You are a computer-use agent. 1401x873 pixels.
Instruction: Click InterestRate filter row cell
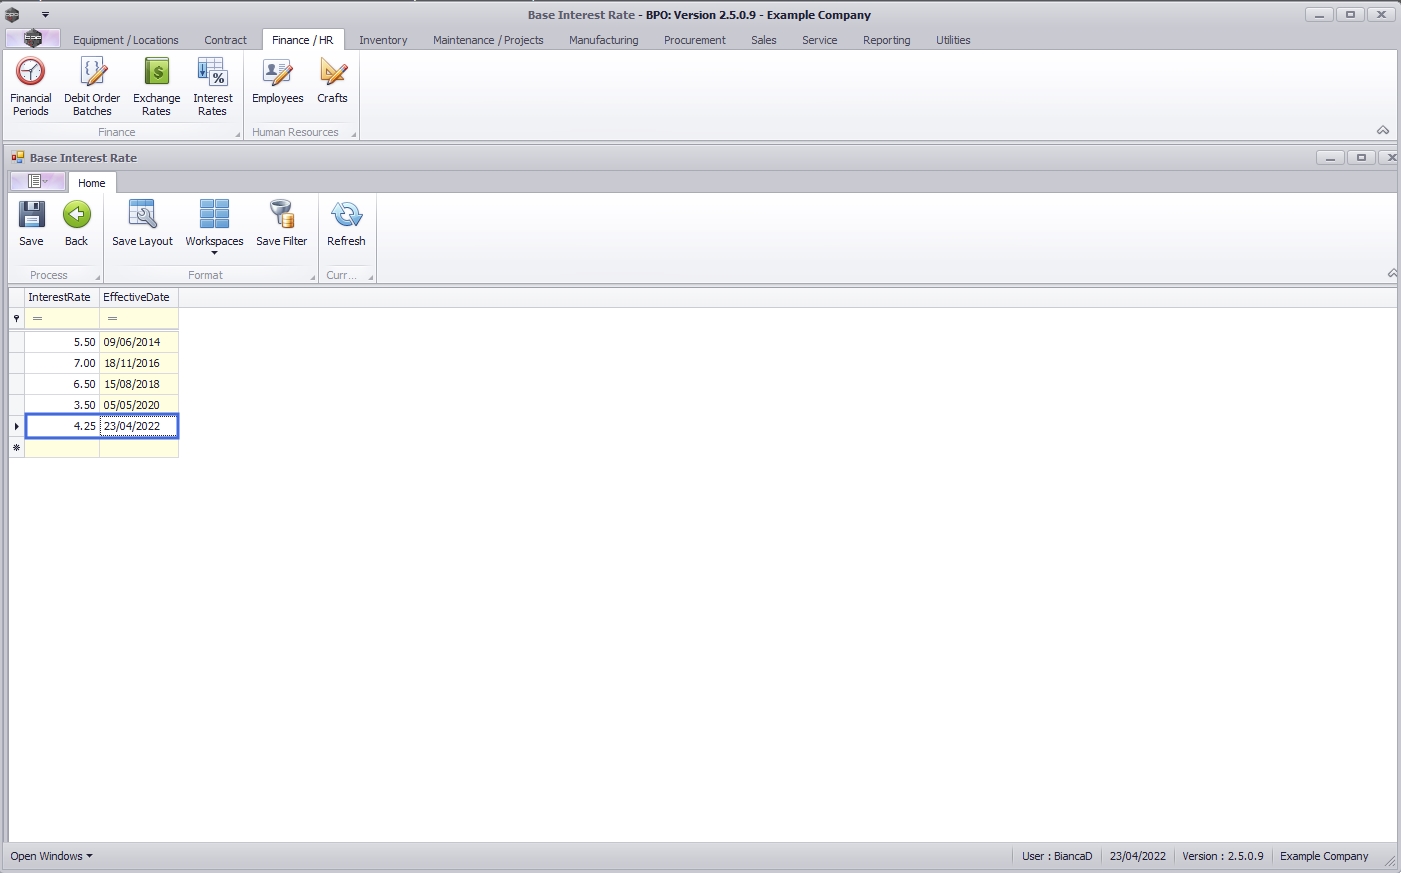click(x=62, y=318)
